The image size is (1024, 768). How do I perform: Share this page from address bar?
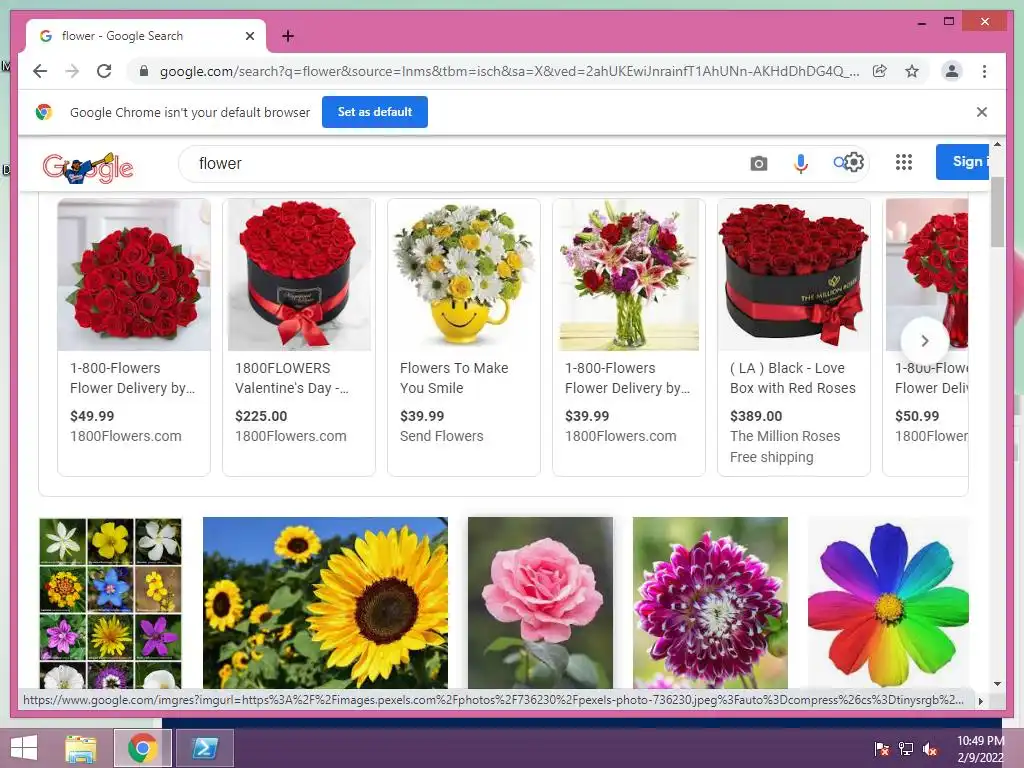880,71
